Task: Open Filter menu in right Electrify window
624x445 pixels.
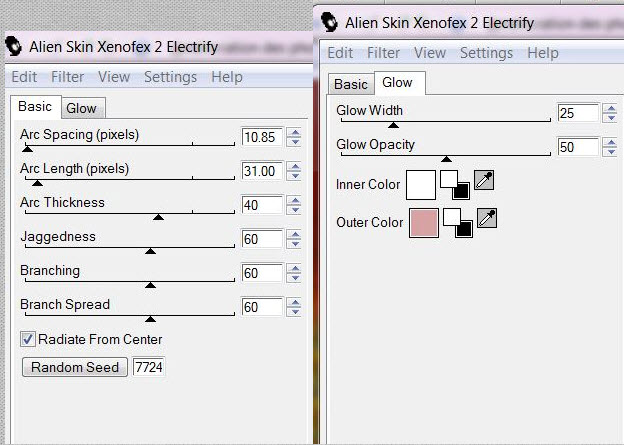Action: (x=383, y=53)
